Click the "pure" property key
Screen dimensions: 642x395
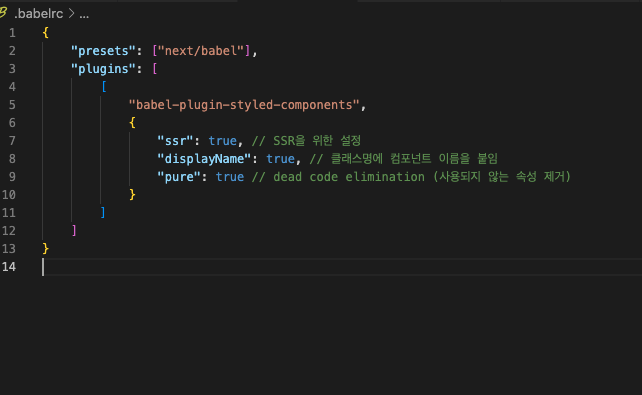(179, 177)
